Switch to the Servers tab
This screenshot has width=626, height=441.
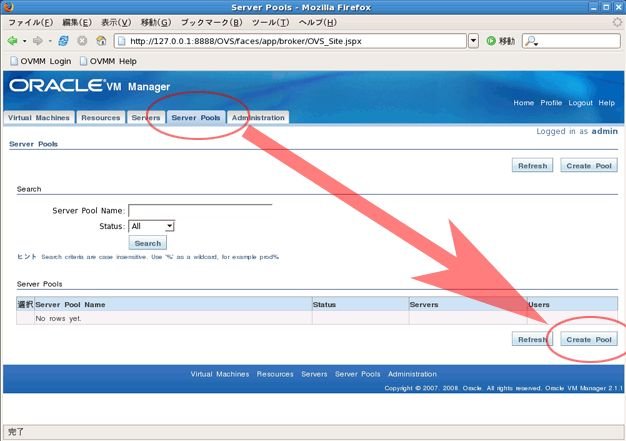coord(146,118)
